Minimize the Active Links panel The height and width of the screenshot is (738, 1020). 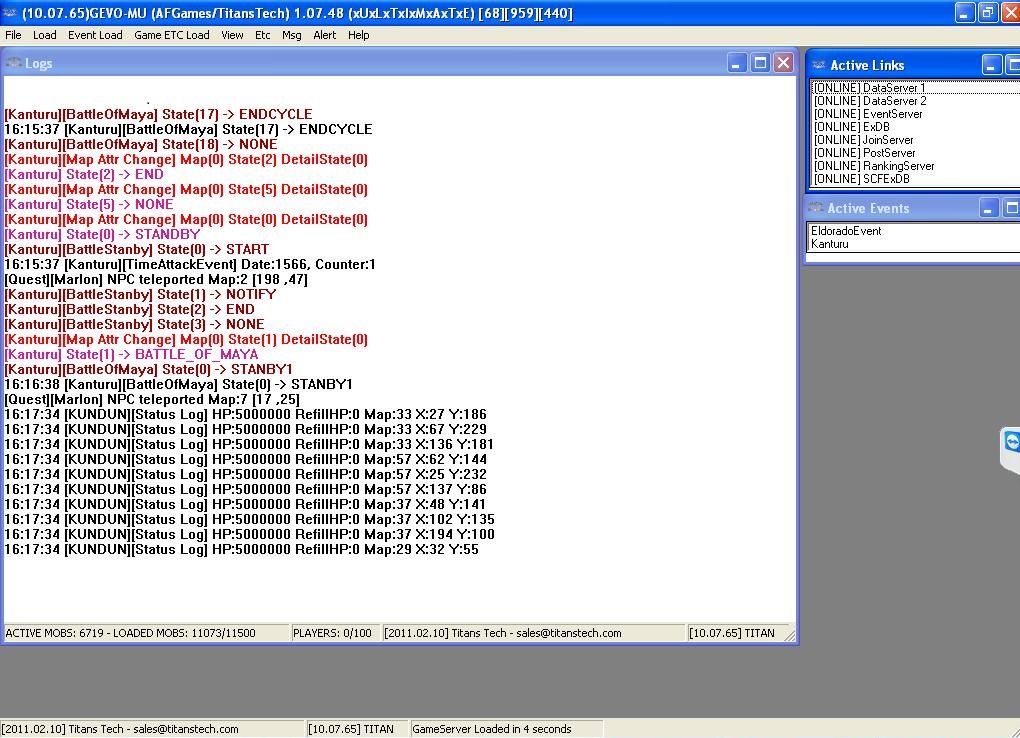[x=991, y=65]
